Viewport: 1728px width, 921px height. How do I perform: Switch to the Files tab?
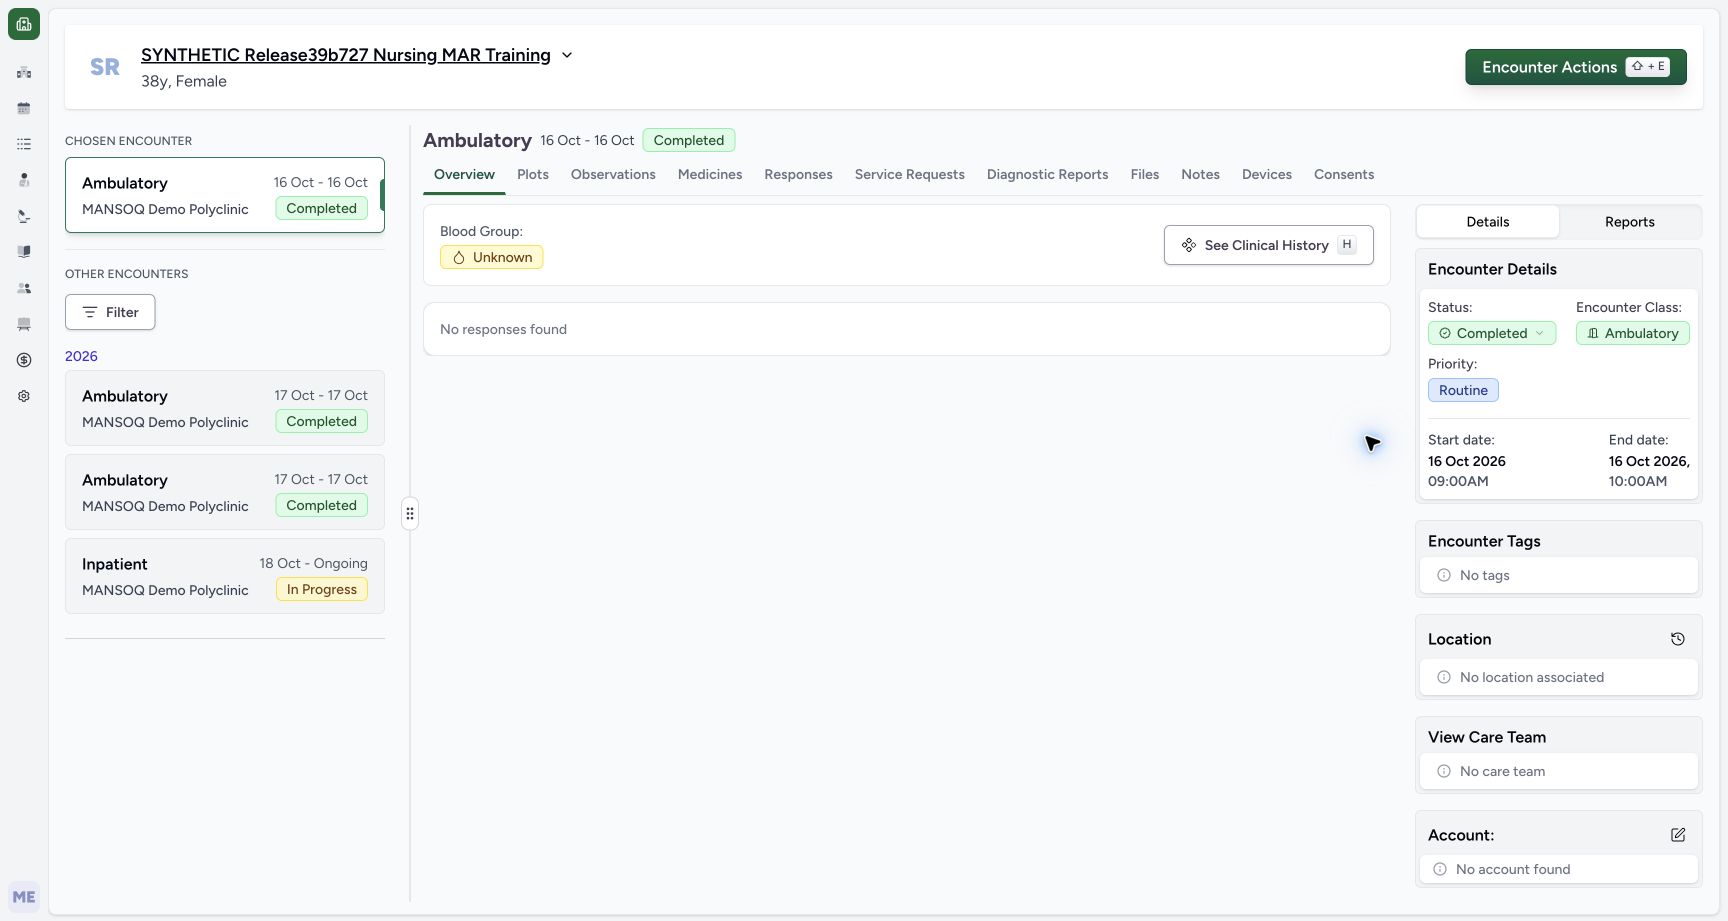click(1145, 174)
